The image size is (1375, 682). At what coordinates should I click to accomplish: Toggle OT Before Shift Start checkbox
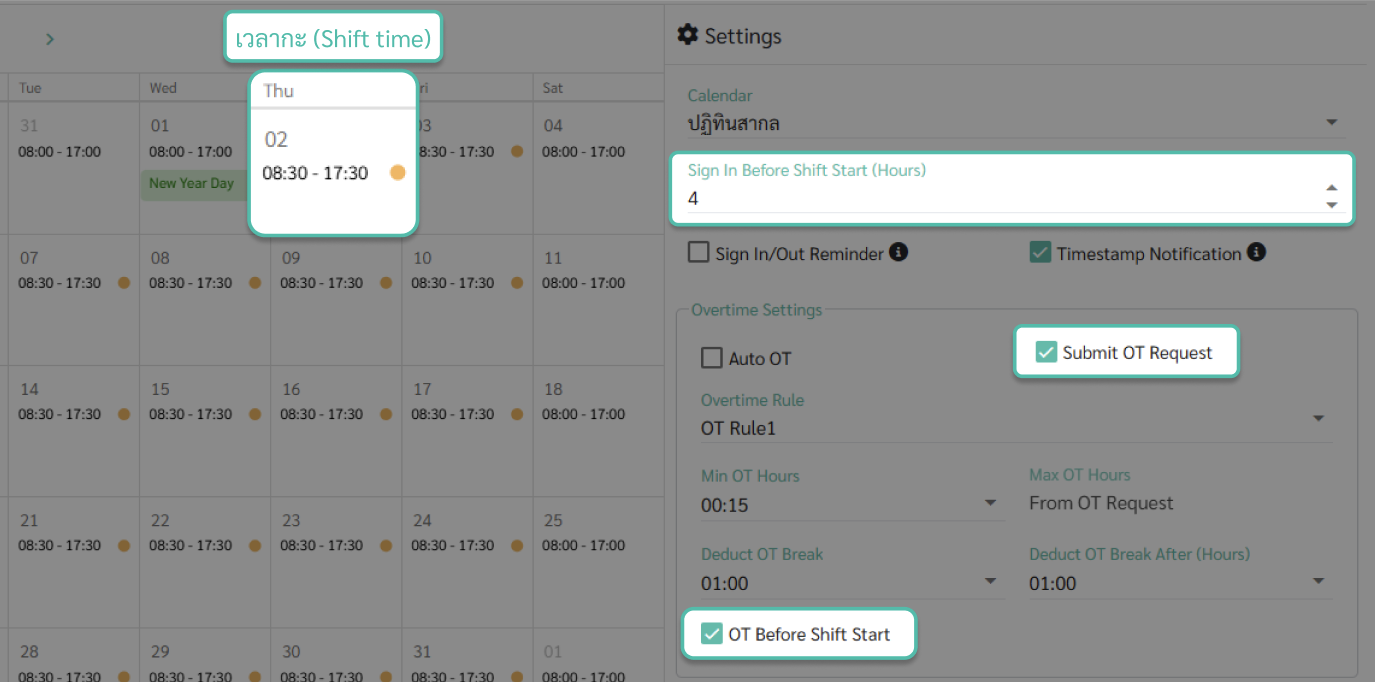(x=712, y=633)
